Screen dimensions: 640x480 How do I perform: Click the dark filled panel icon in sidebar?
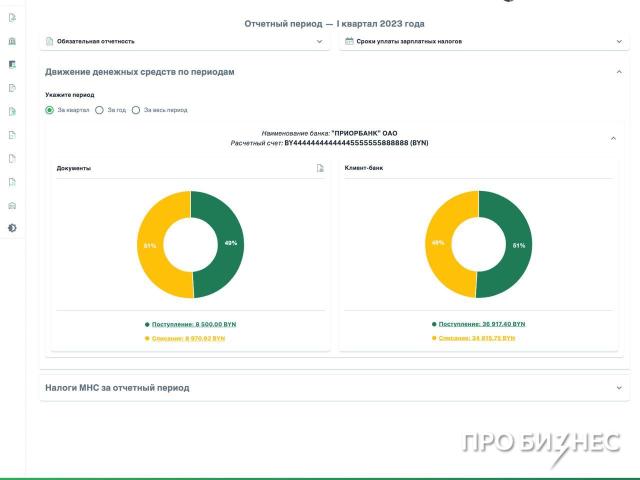(12, 64)
